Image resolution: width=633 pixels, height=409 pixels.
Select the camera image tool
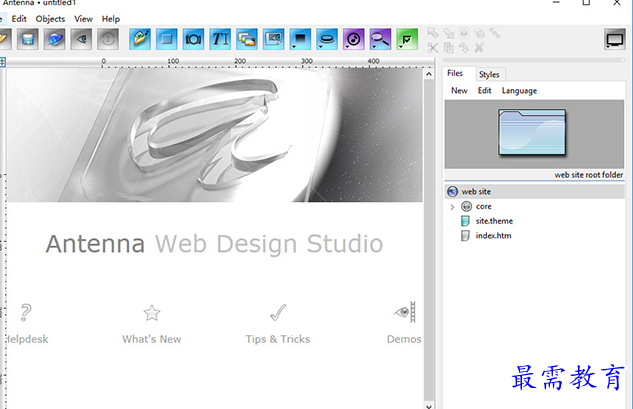click(193, 39)
